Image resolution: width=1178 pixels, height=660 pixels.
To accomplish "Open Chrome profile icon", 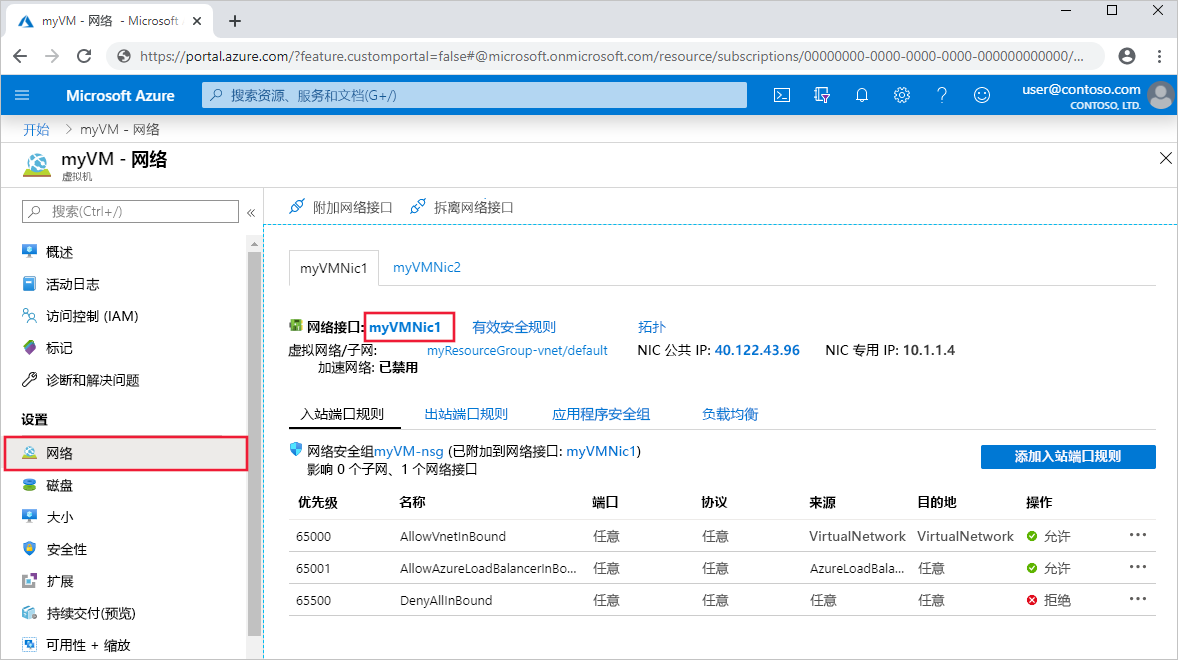I will point(1127,56).
